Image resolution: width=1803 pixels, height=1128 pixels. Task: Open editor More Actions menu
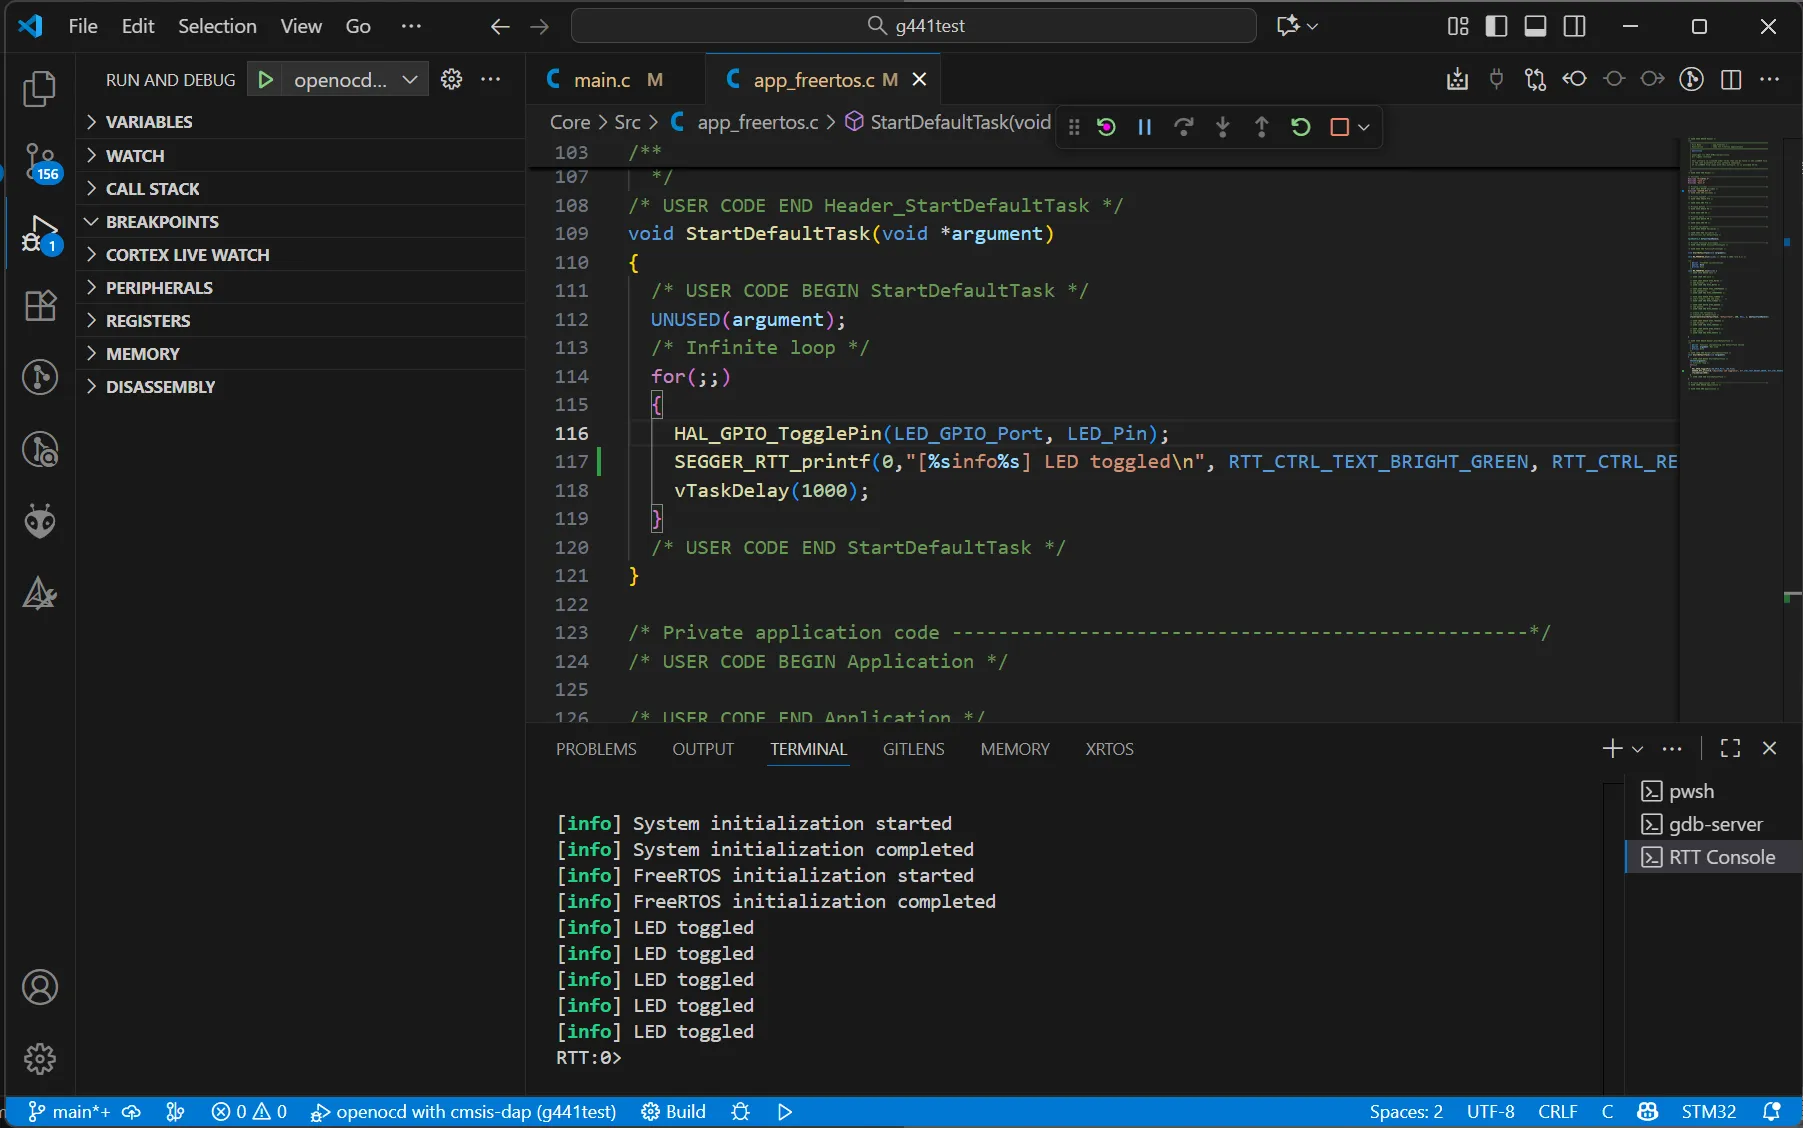coord(1770,80)
